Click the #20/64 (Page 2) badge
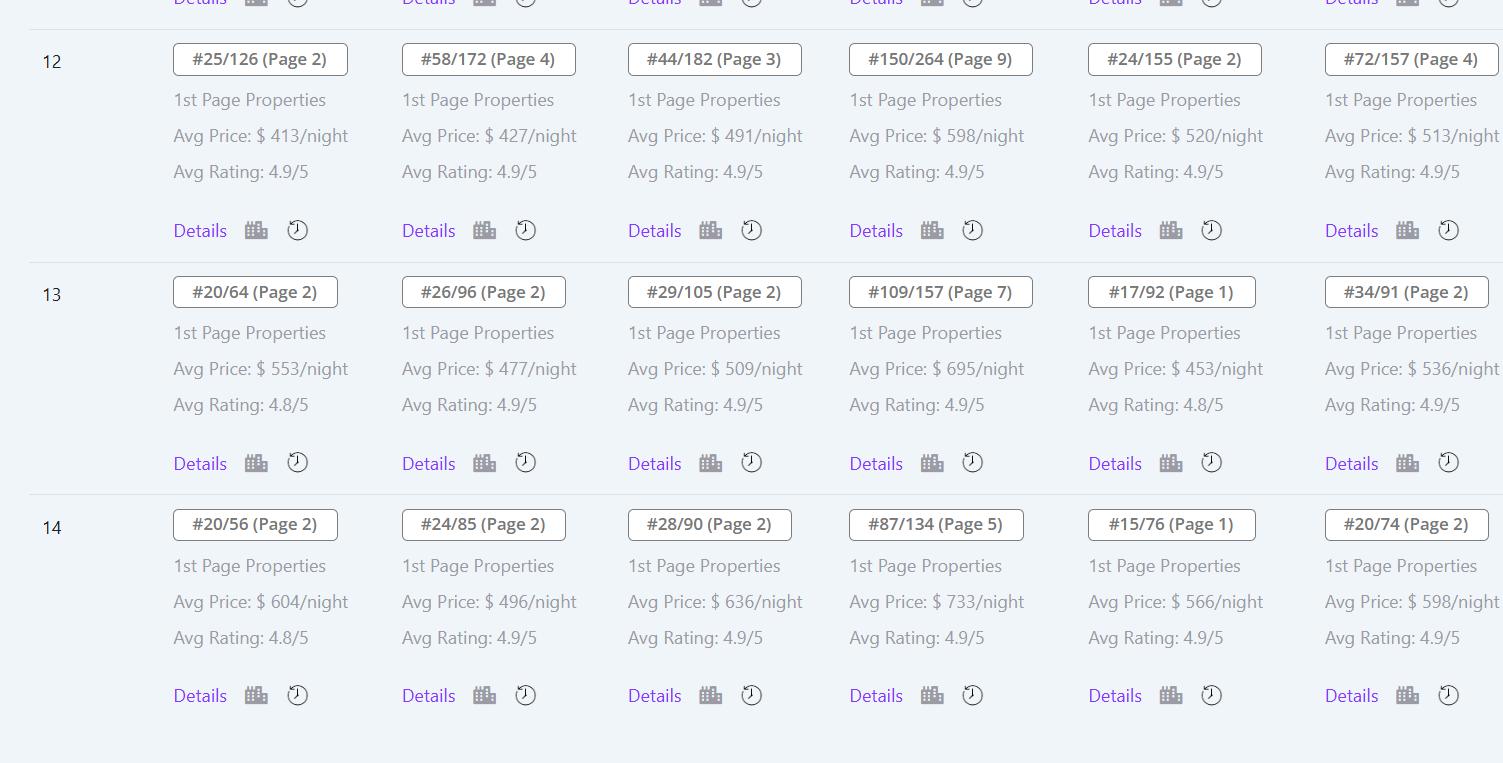This screenshot has width=1503, height=763. [255, 292]
